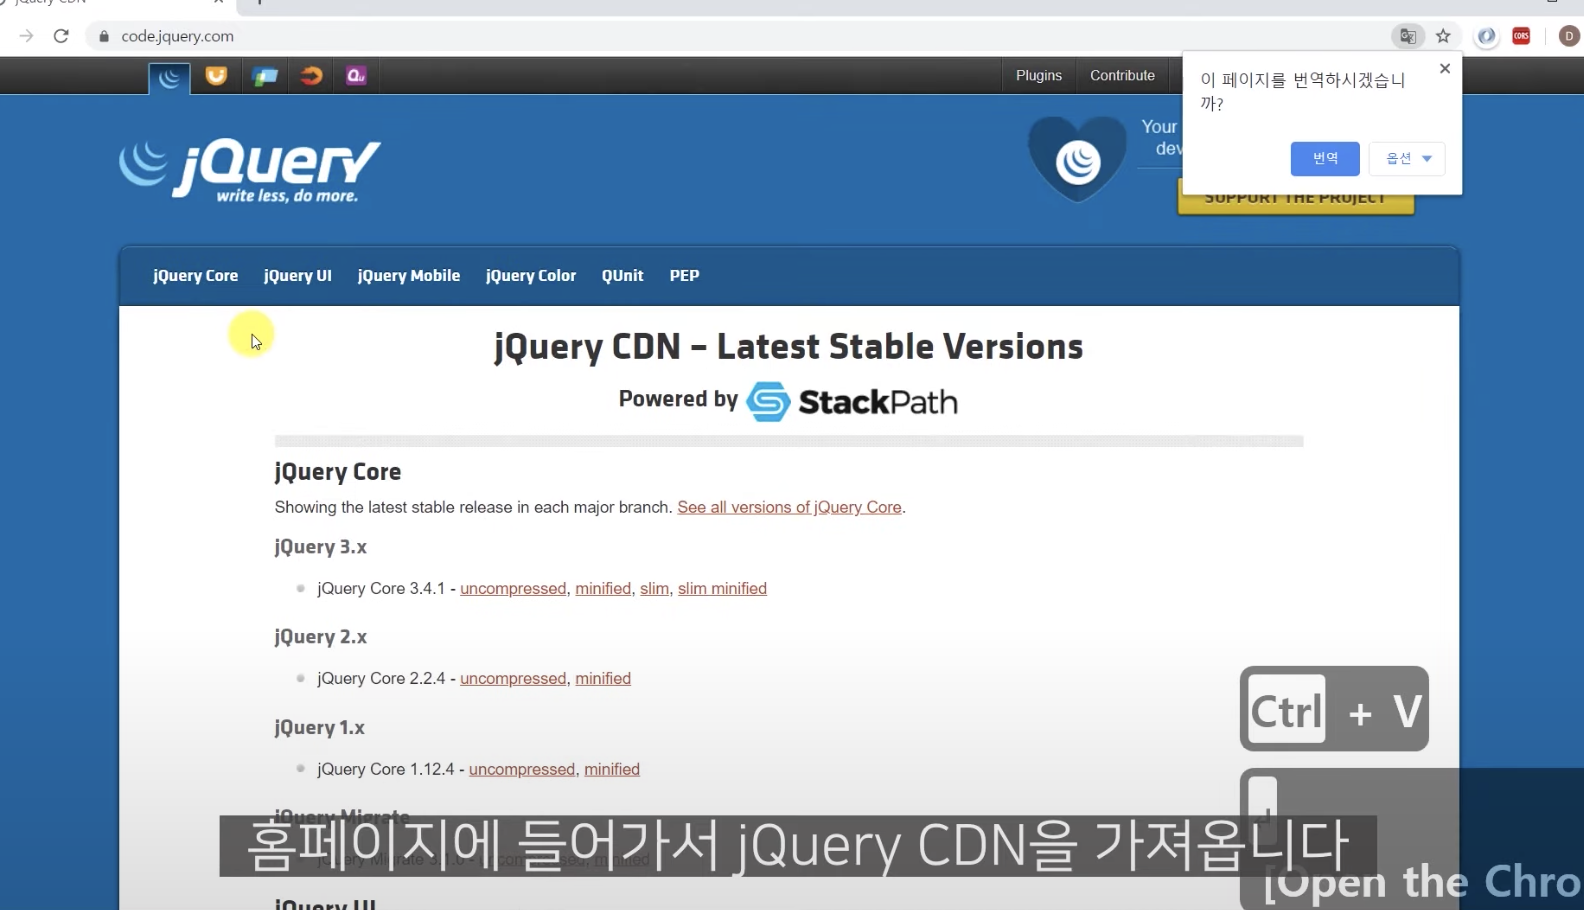The height and width of the screenshot is (910, 1584).
Task: Click the jQuery CDN – Latest Stable Versions title
Action: 788,347
